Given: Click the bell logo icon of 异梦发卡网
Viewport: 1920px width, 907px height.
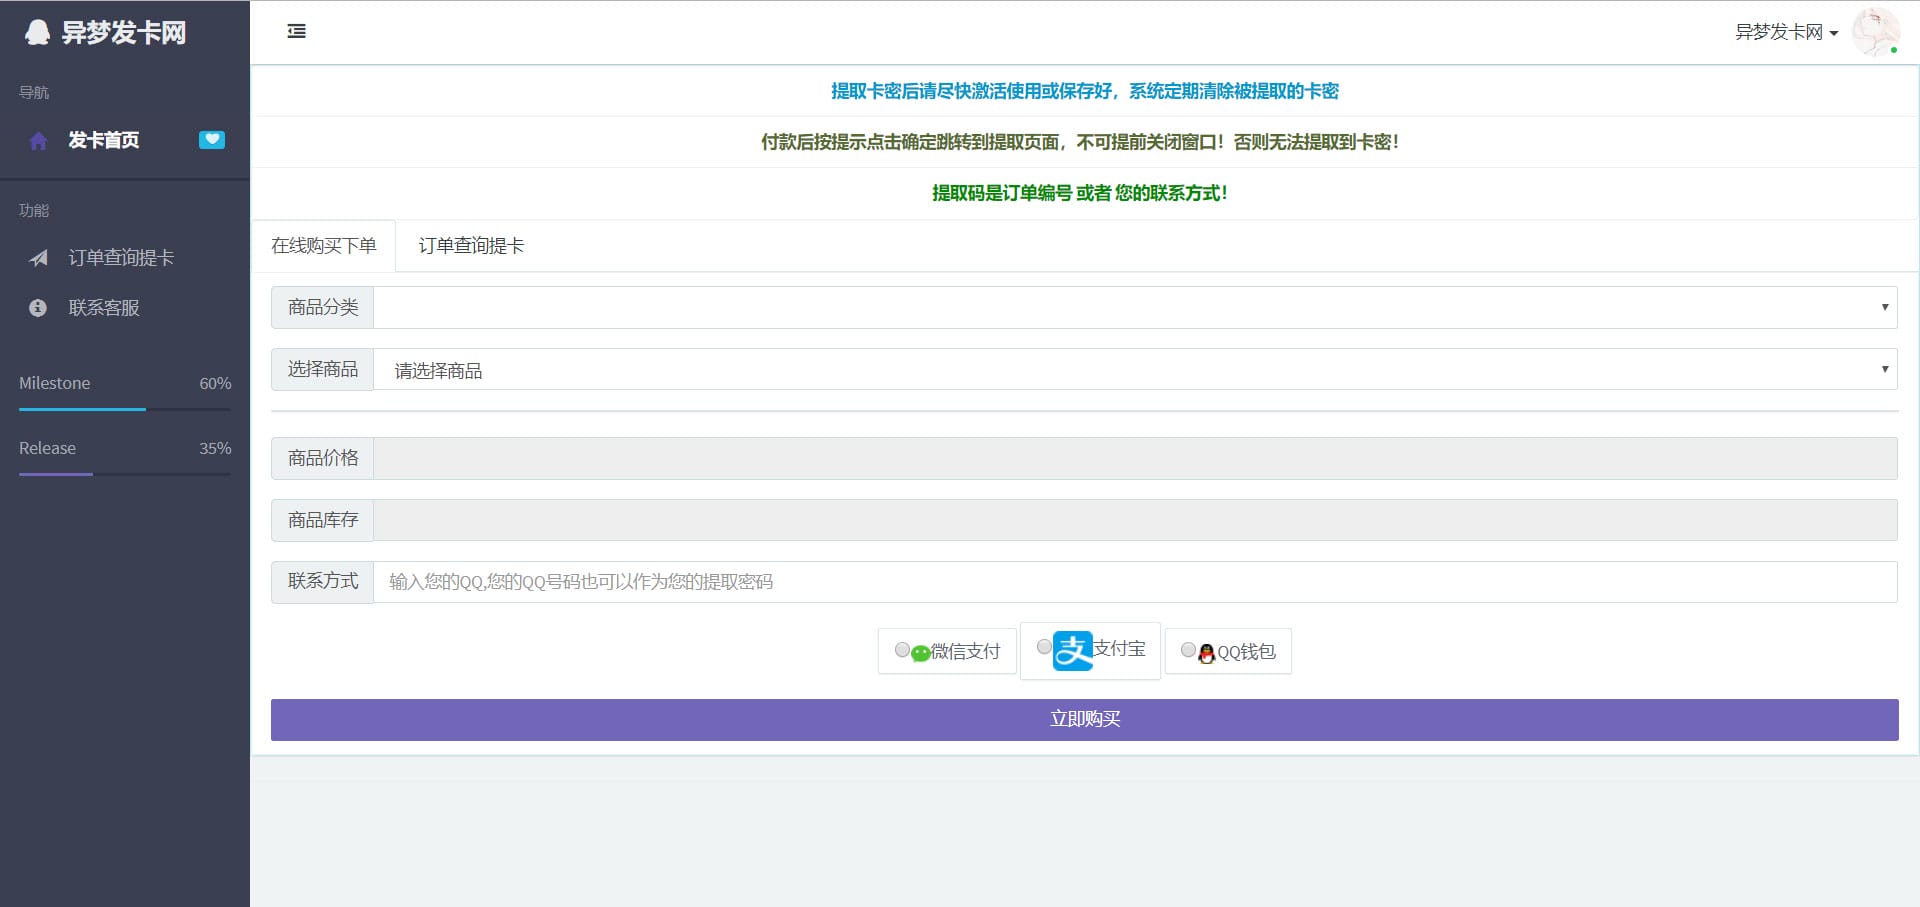Looking at the screenshot, I should click(x=37, y=33).
